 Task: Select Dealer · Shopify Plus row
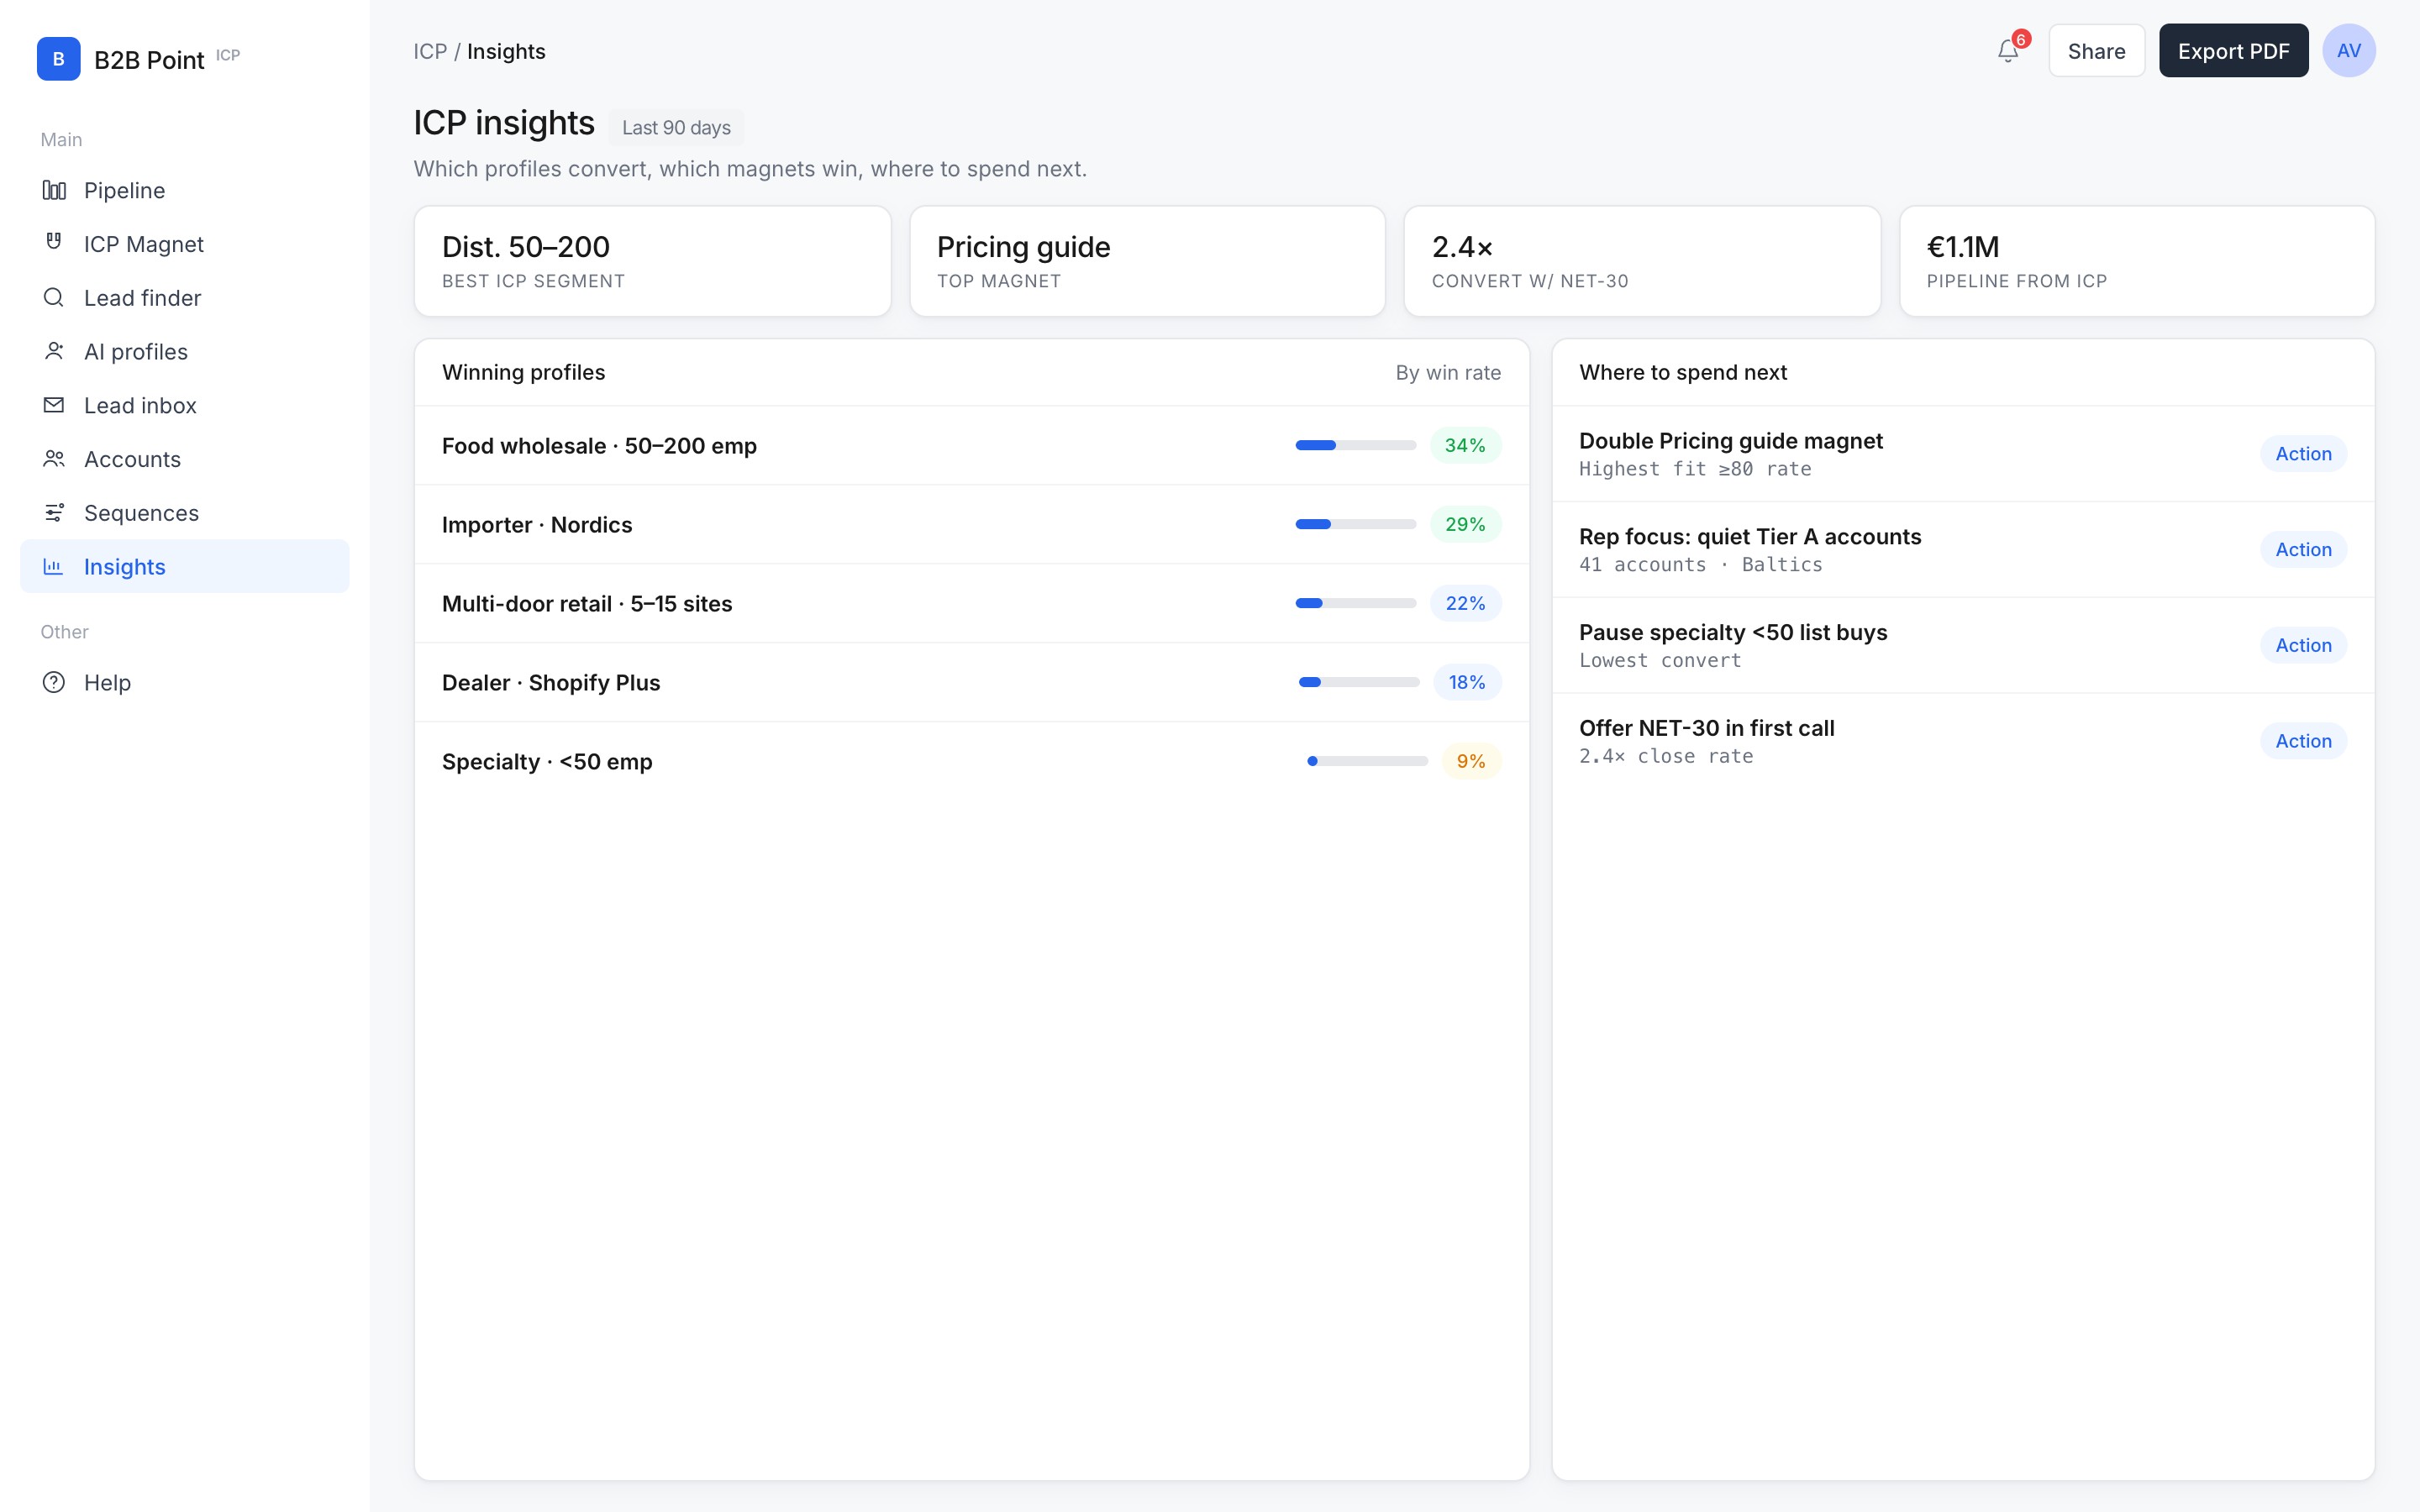click(971, 683)
